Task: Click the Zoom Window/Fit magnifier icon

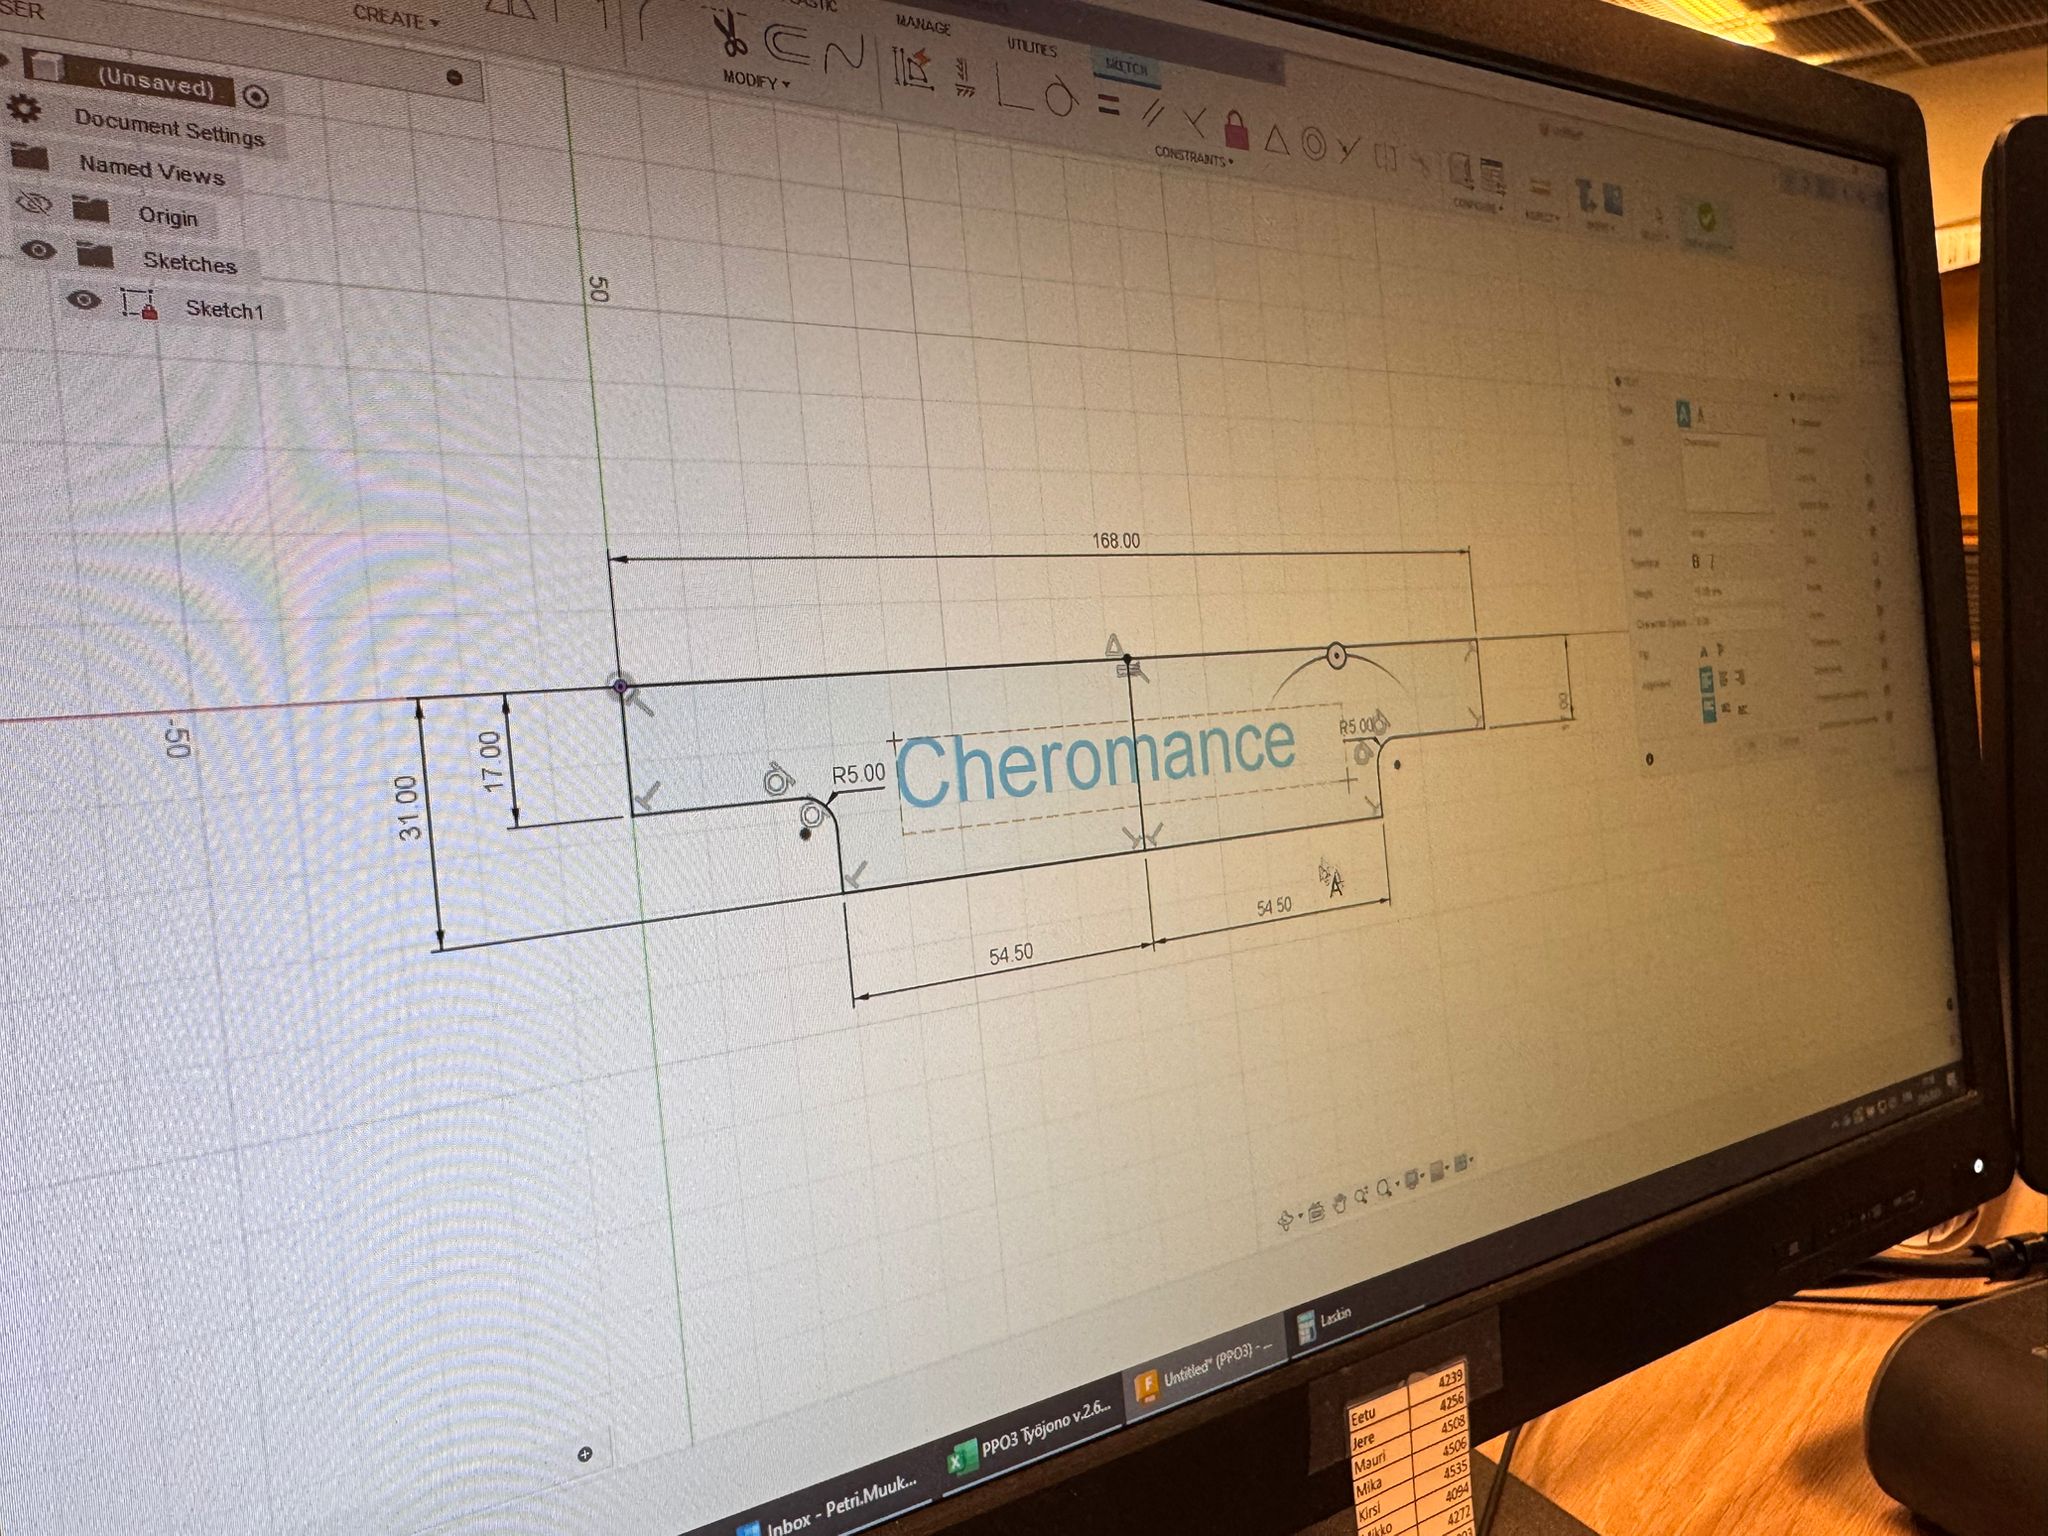Action: tap(1385, 1188)
